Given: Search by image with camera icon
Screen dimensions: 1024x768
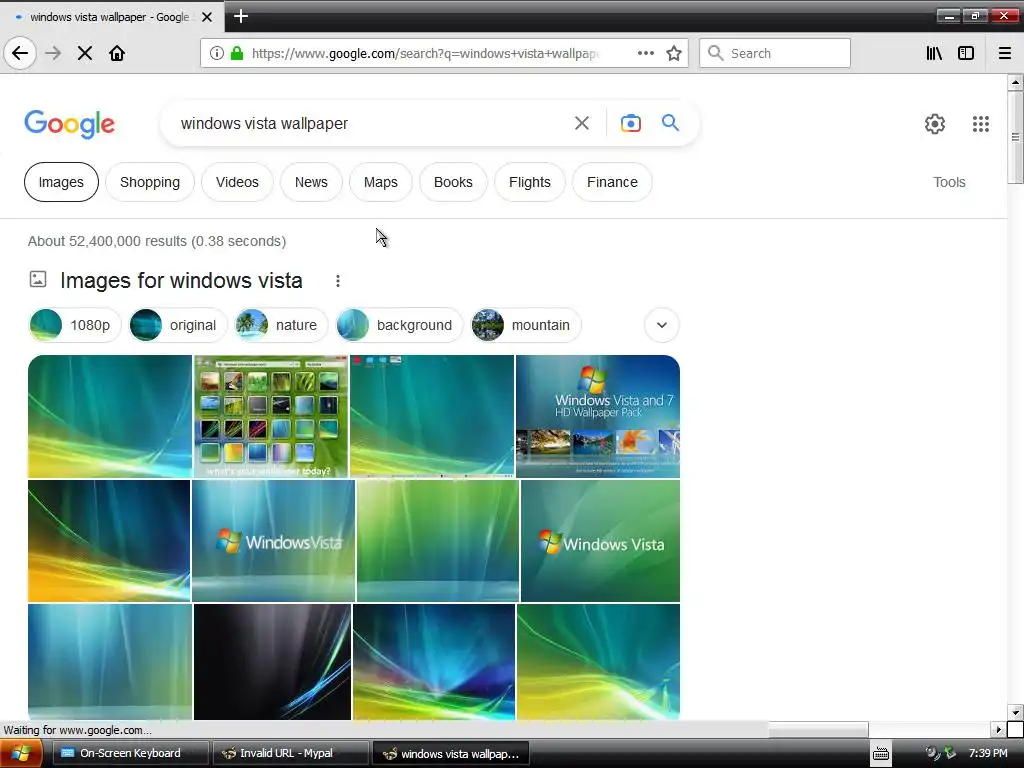Looking at the screenshot, I should (x=630, y=123).
